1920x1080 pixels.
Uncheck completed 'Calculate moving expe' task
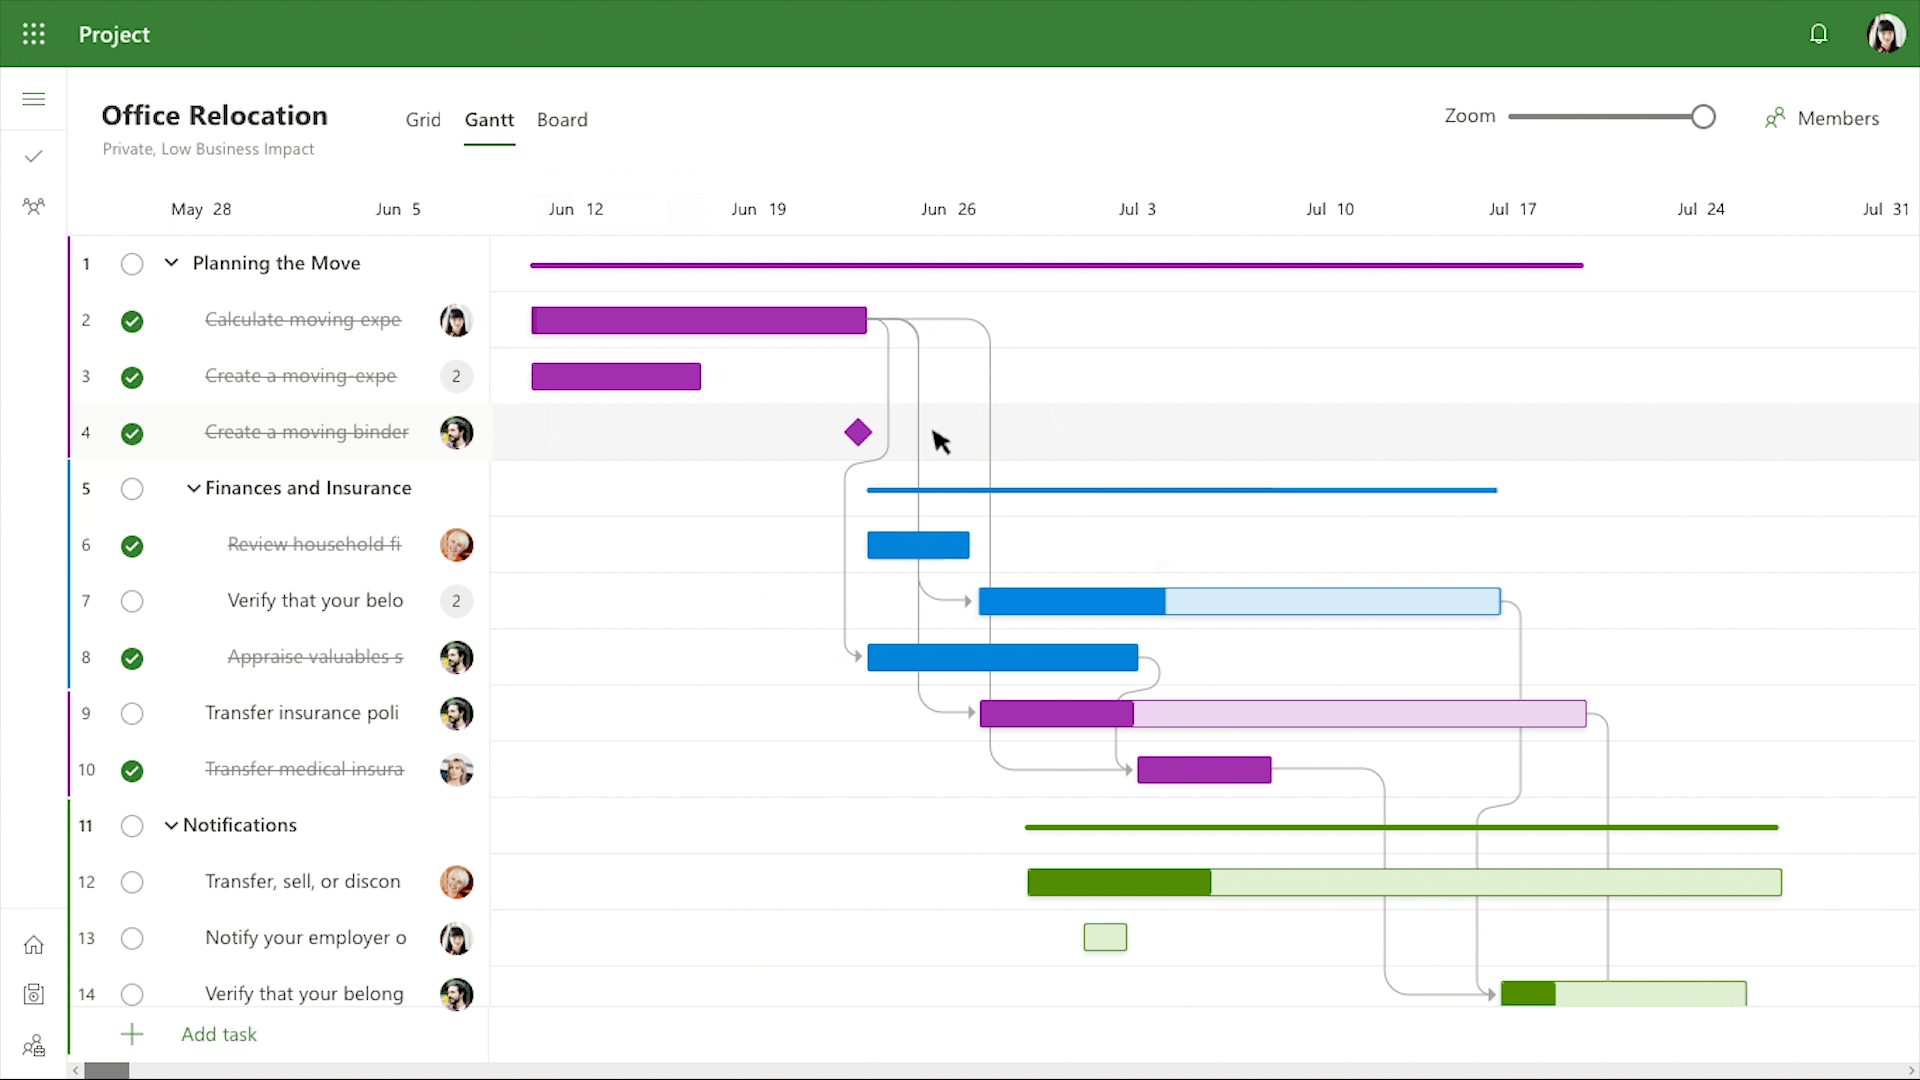tap(132, 321)
